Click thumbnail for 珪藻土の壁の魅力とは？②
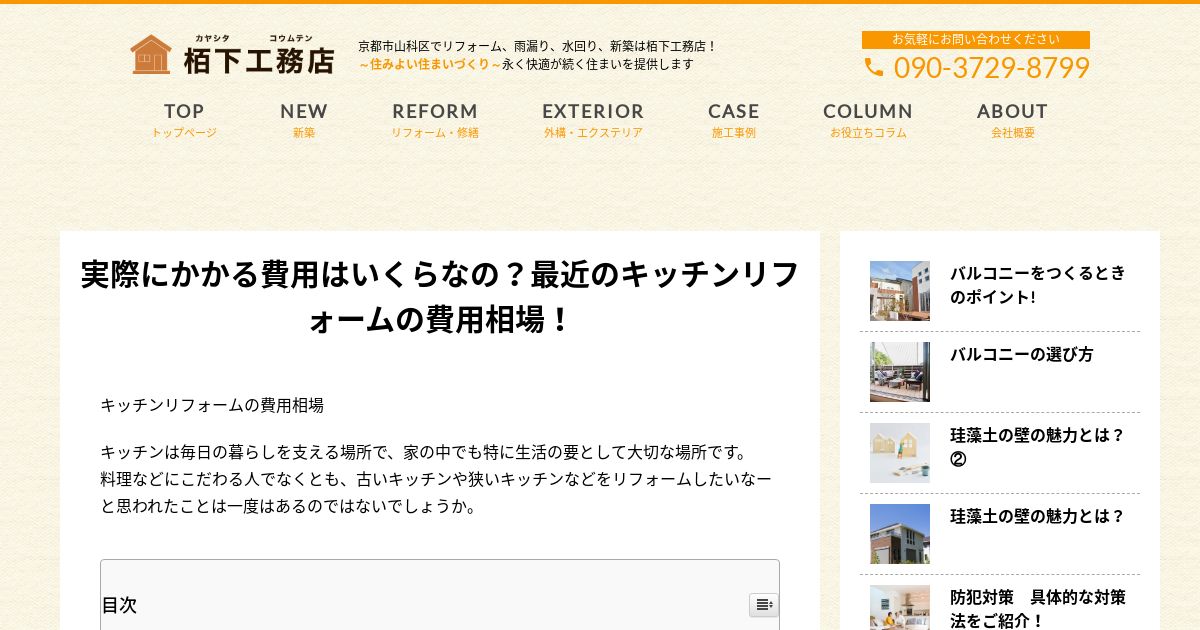1200x630 pixels. 900,453
